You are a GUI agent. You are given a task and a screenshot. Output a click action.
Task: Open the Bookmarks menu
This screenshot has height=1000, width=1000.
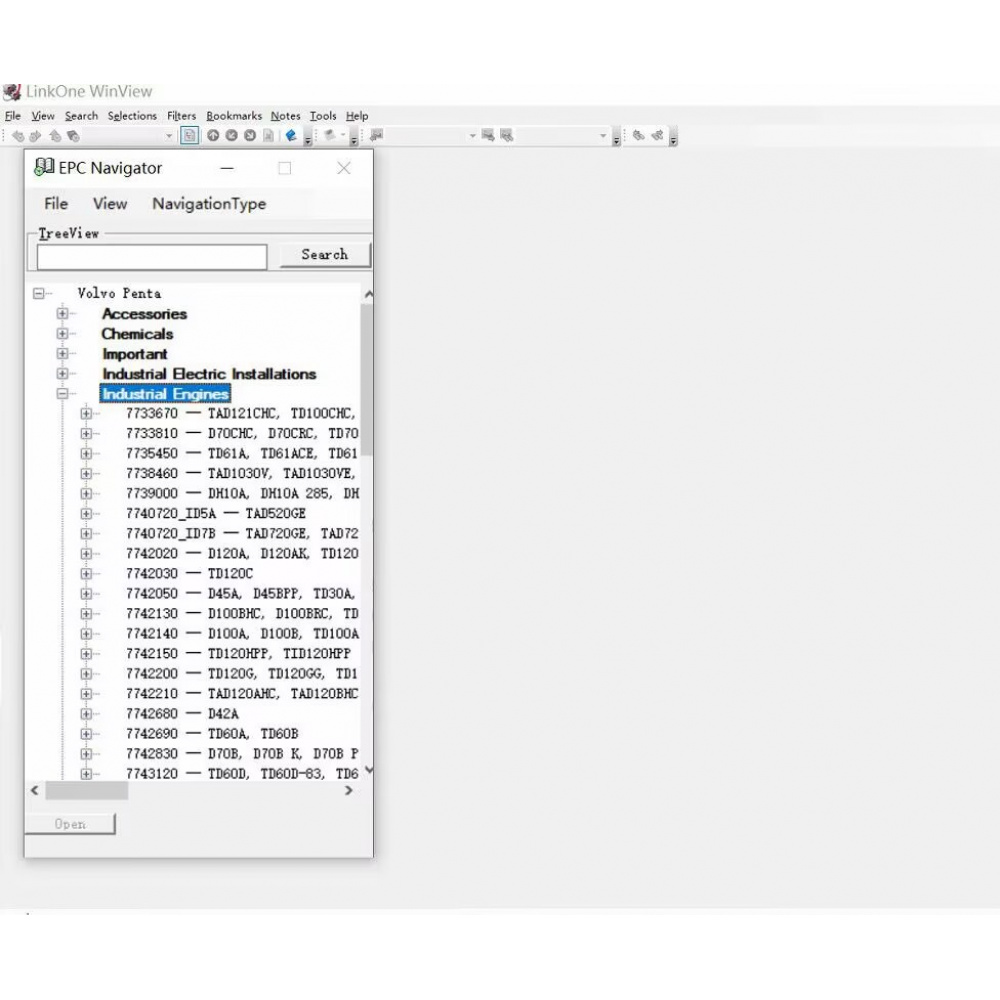[234, 116]
